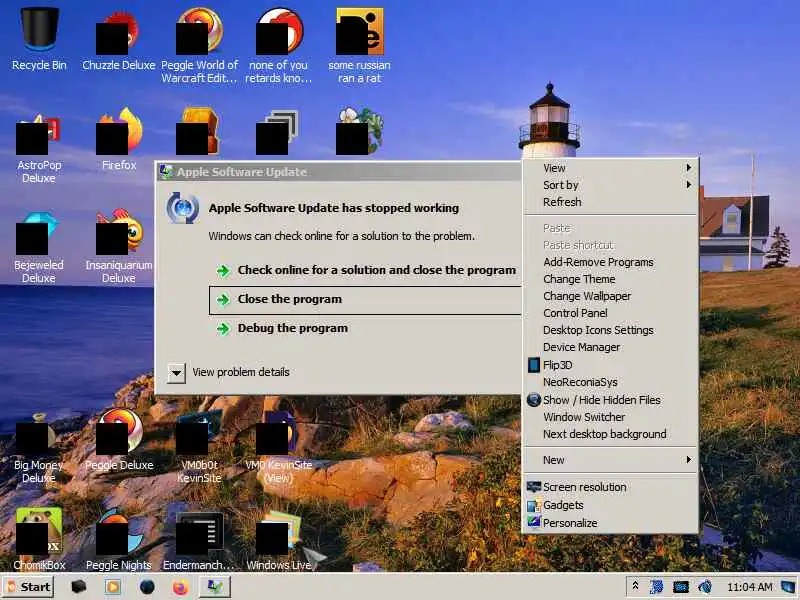Click the Firefox icon in the taskbar
This screenshot has height=600, width=800.
[180, 587]
